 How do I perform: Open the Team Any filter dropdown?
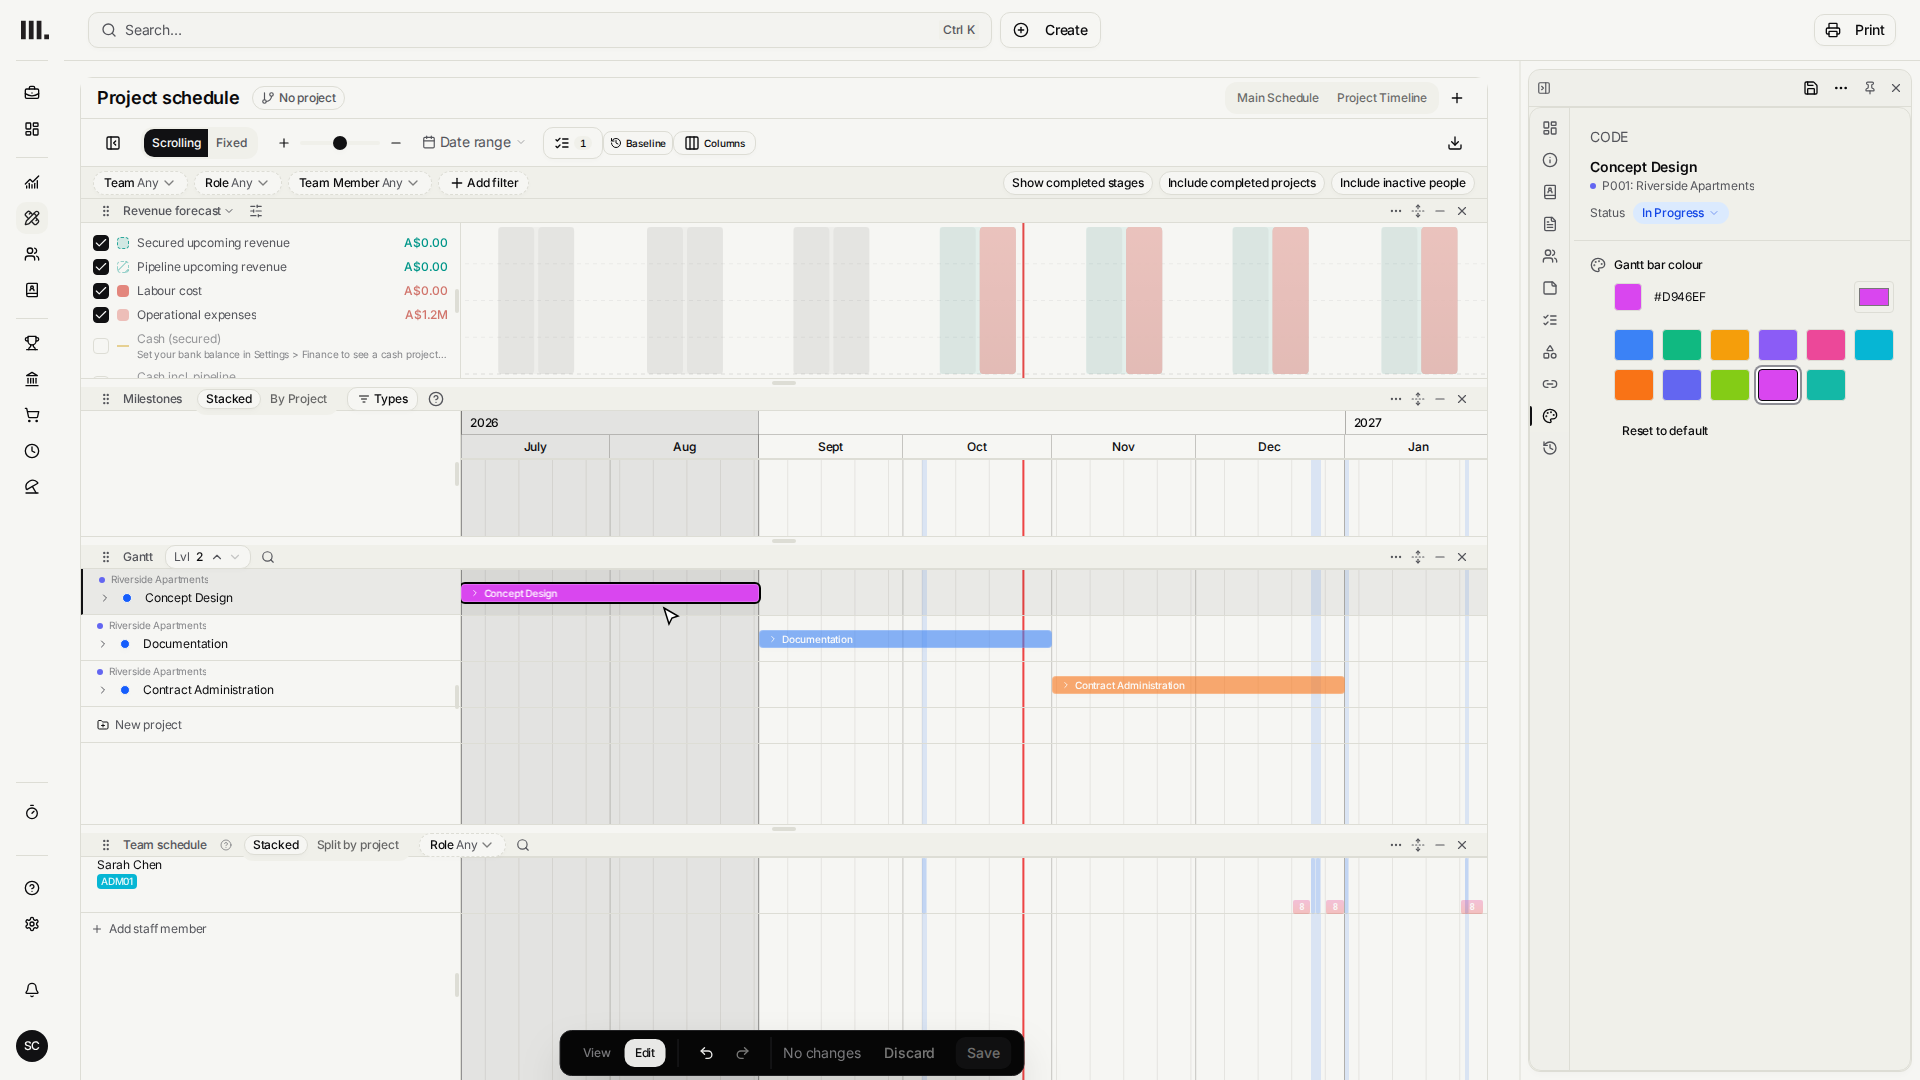click(140, 183)
